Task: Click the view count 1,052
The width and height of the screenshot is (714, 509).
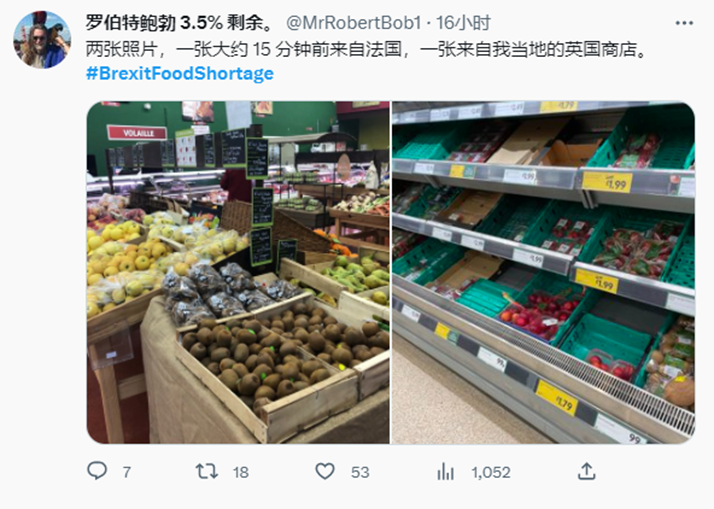Action: (491, 472)
